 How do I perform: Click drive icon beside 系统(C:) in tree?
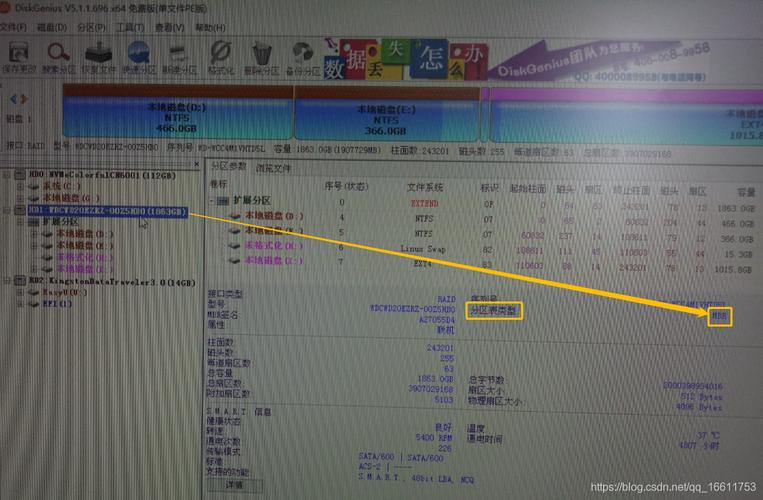pos(34,186)
